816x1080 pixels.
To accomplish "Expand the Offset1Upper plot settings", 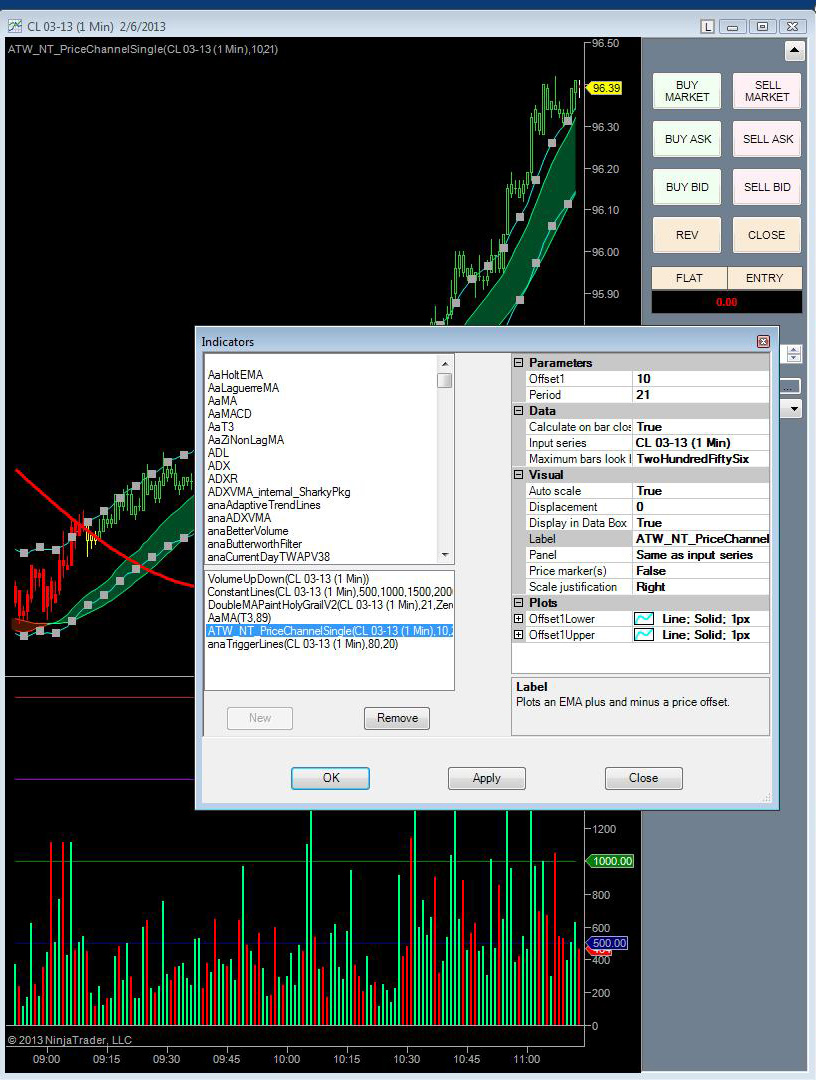I will (x=519, y=634).
